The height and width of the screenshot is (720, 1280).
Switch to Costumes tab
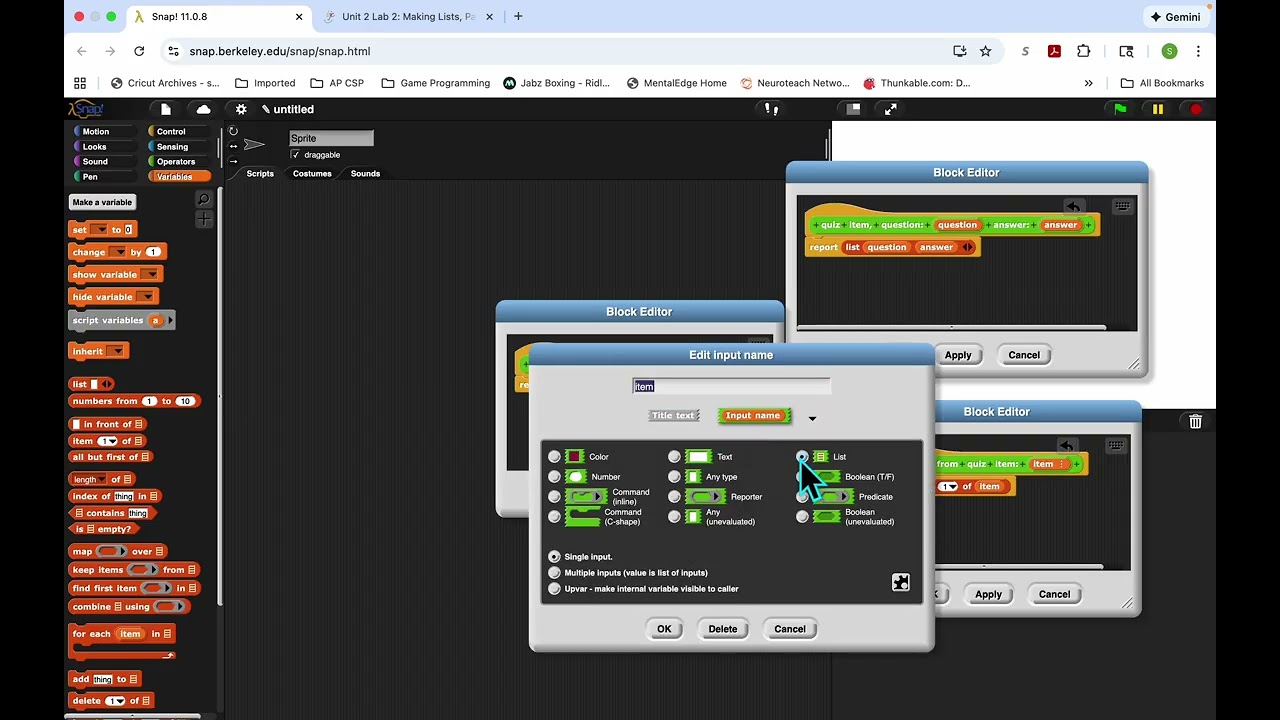[x=312, y=174]
